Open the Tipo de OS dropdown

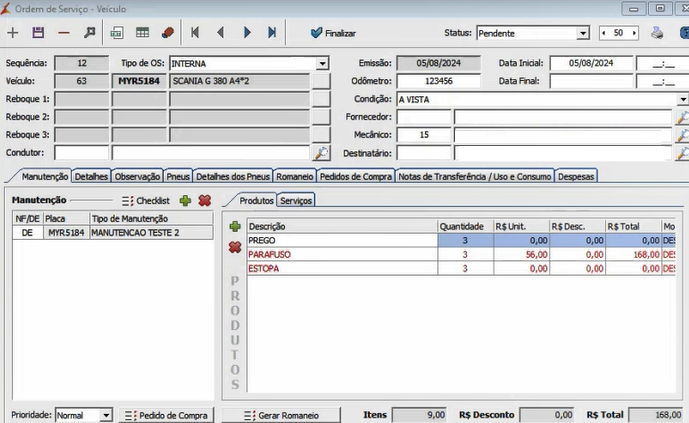[322, 64]
